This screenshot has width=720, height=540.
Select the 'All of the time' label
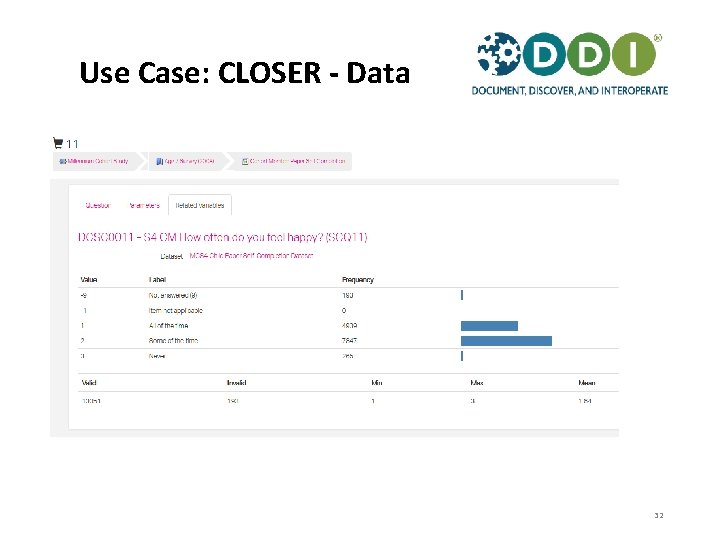[168, 326]
